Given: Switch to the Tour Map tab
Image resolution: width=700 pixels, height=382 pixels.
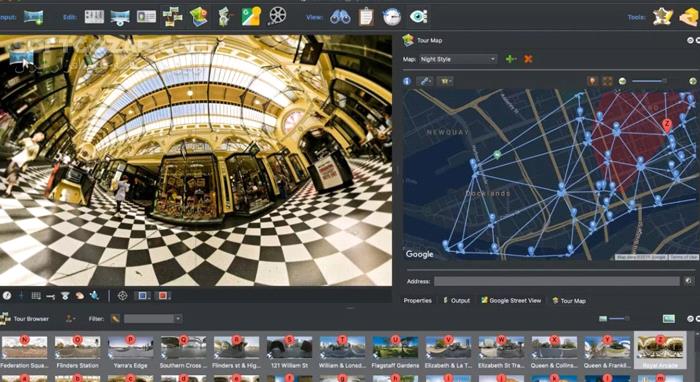Looking at the screenshot, I should coord(569,301).
